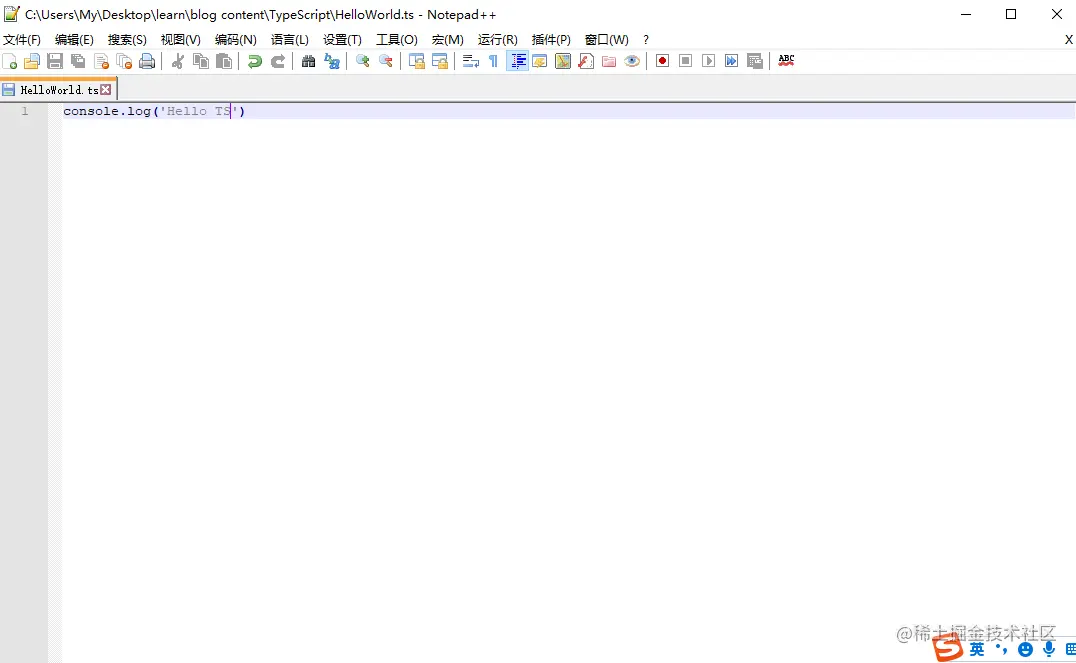
Task: Create a new file with the toolbar New icon
Action: point(10,61)
